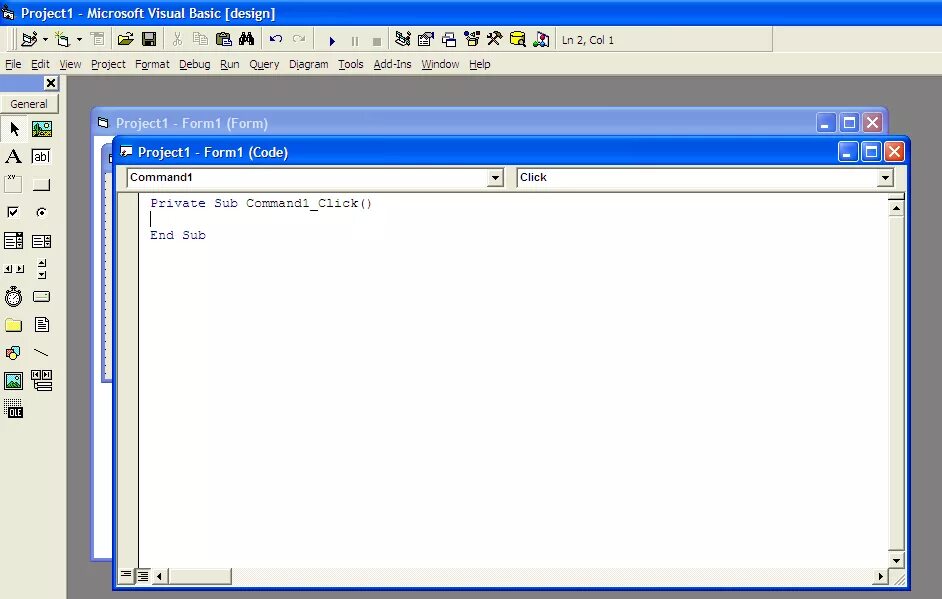
Task: Click code window scroll up arrow
Action: (896, 208)
